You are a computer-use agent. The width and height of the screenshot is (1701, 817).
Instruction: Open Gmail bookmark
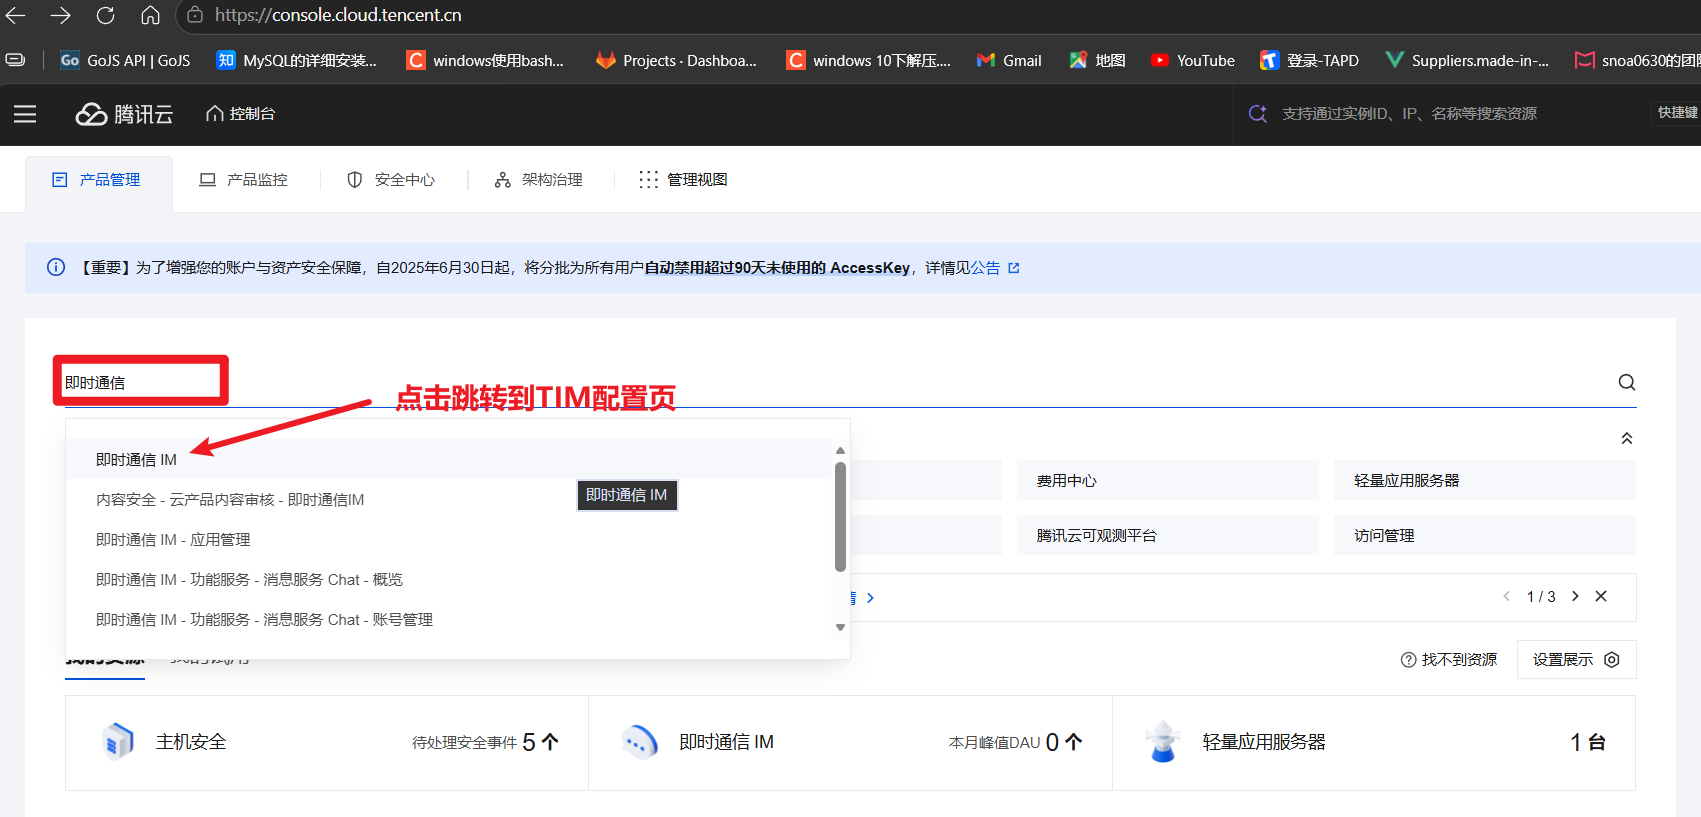tap(1009, 60)
